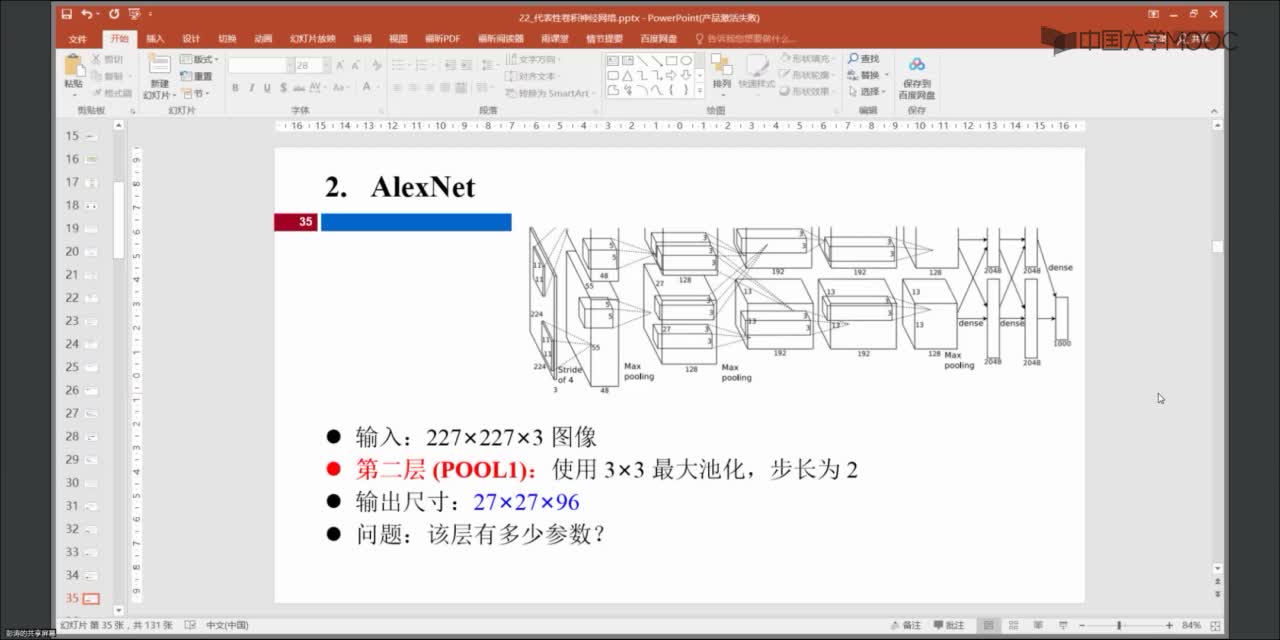1280x640 pixels.
Task: Click the zoom slider in status bar
Action: click(1119, 625)
